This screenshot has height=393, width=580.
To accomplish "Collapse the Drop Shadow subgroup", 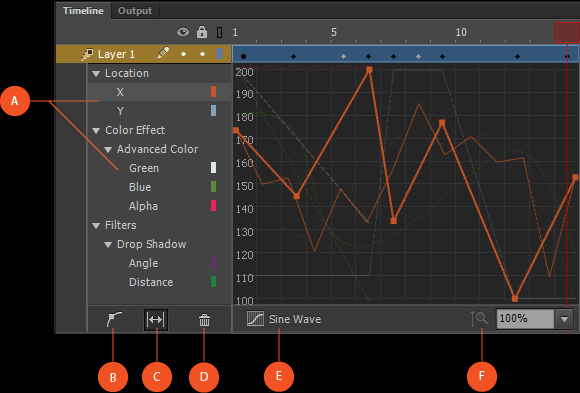I will (108, 245).
